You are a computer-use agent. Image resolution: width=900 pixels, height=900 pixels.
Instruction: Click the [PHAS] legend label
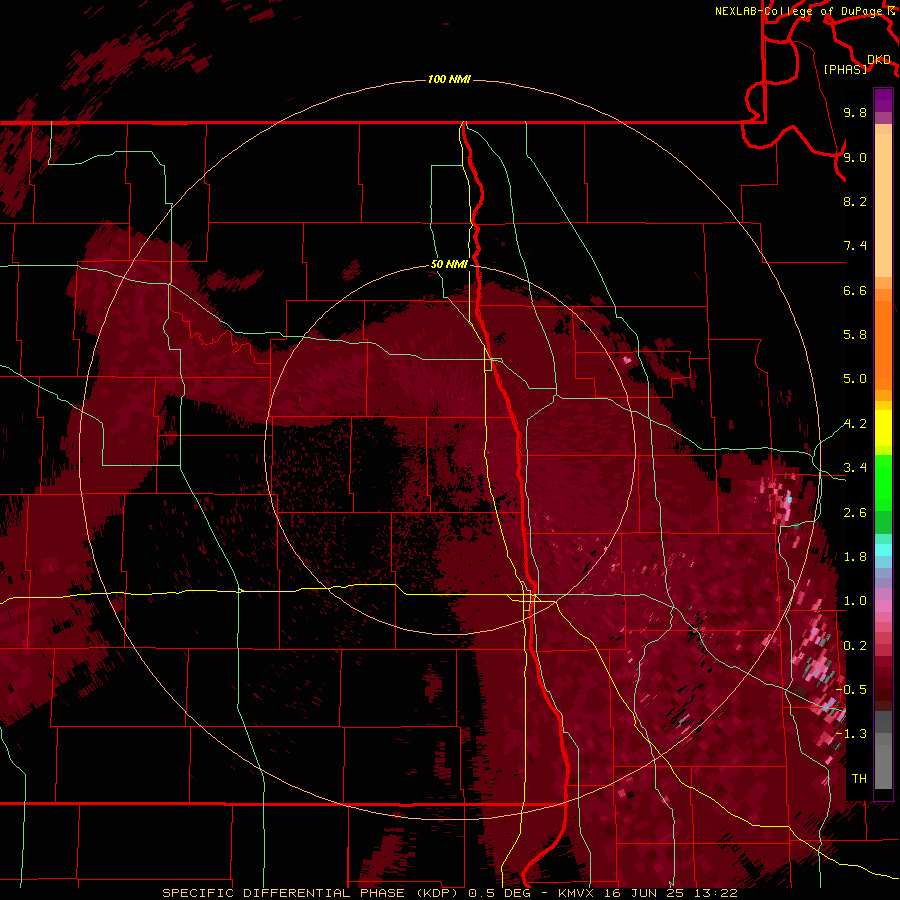tap(845, 69)
